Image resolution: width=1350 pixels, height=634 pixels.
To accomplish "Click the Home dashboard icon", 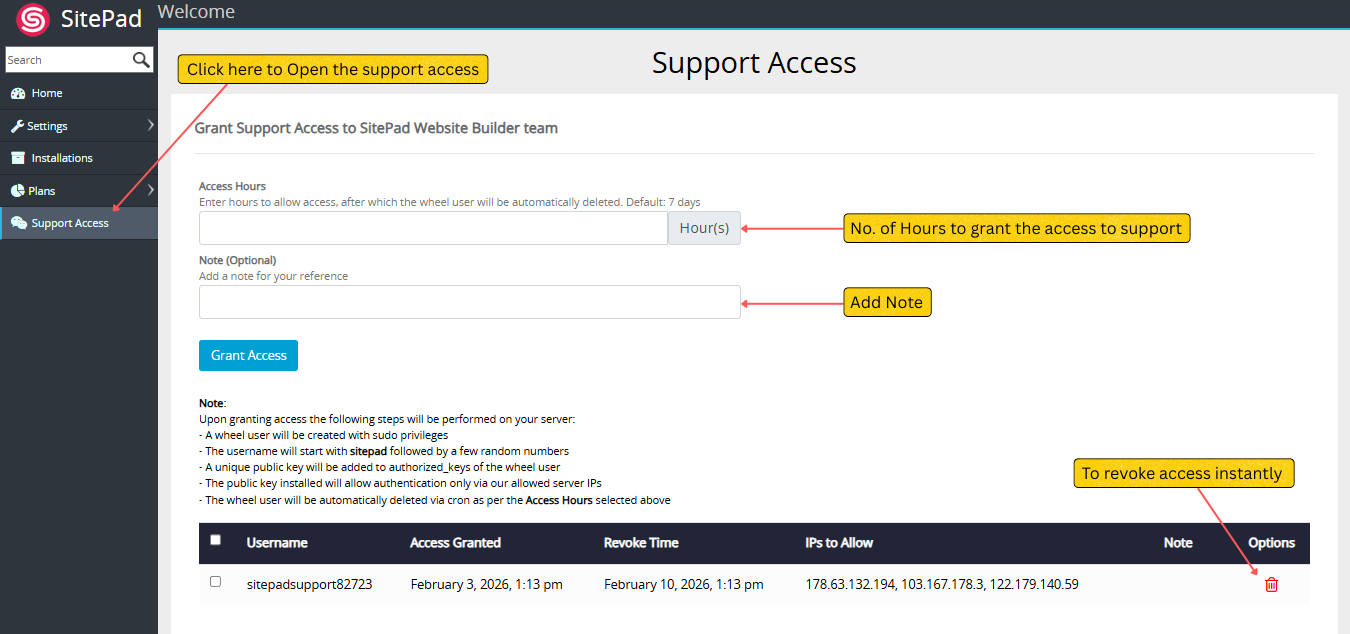I will click(18, 93).
